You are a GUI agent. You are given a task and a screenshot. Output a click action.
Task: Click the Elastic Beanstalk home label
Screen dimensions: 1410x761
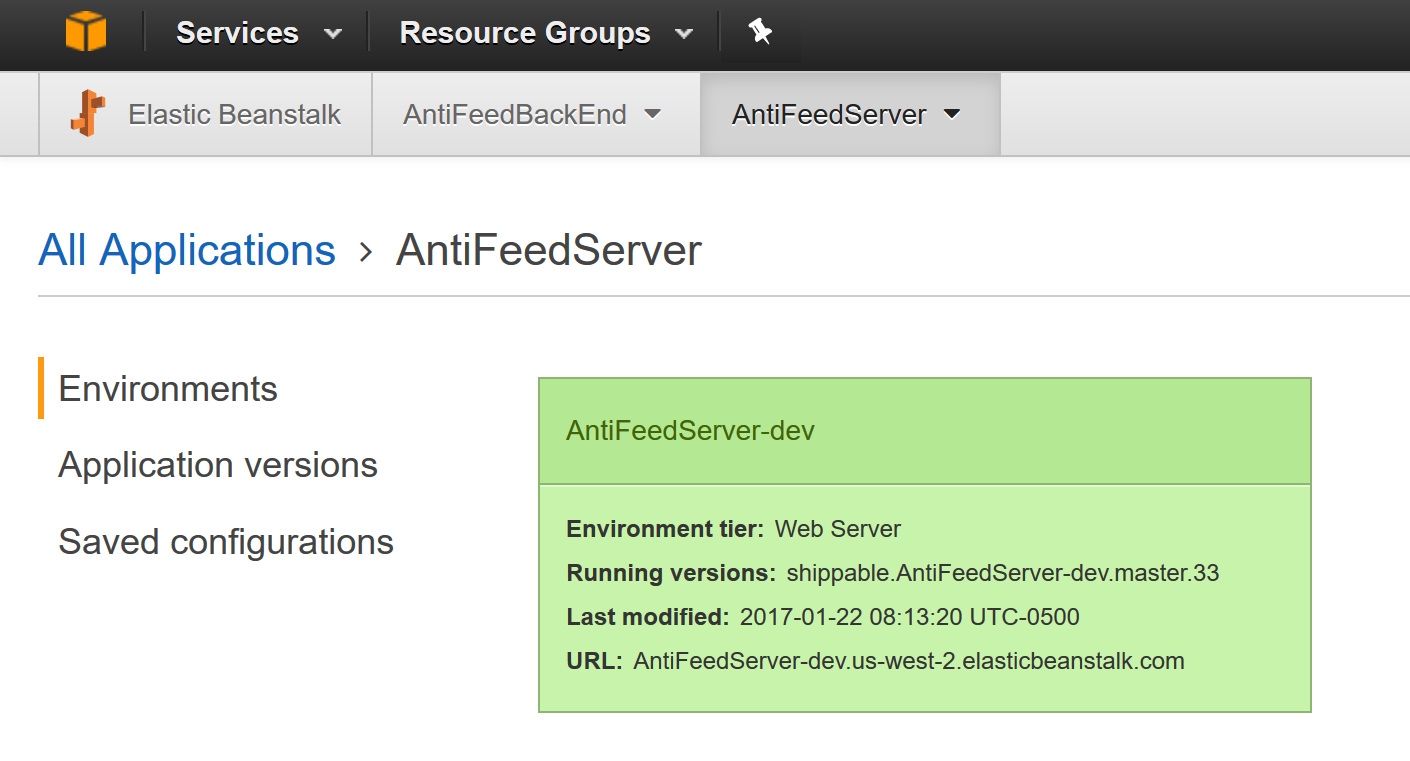tap(234, 114)
